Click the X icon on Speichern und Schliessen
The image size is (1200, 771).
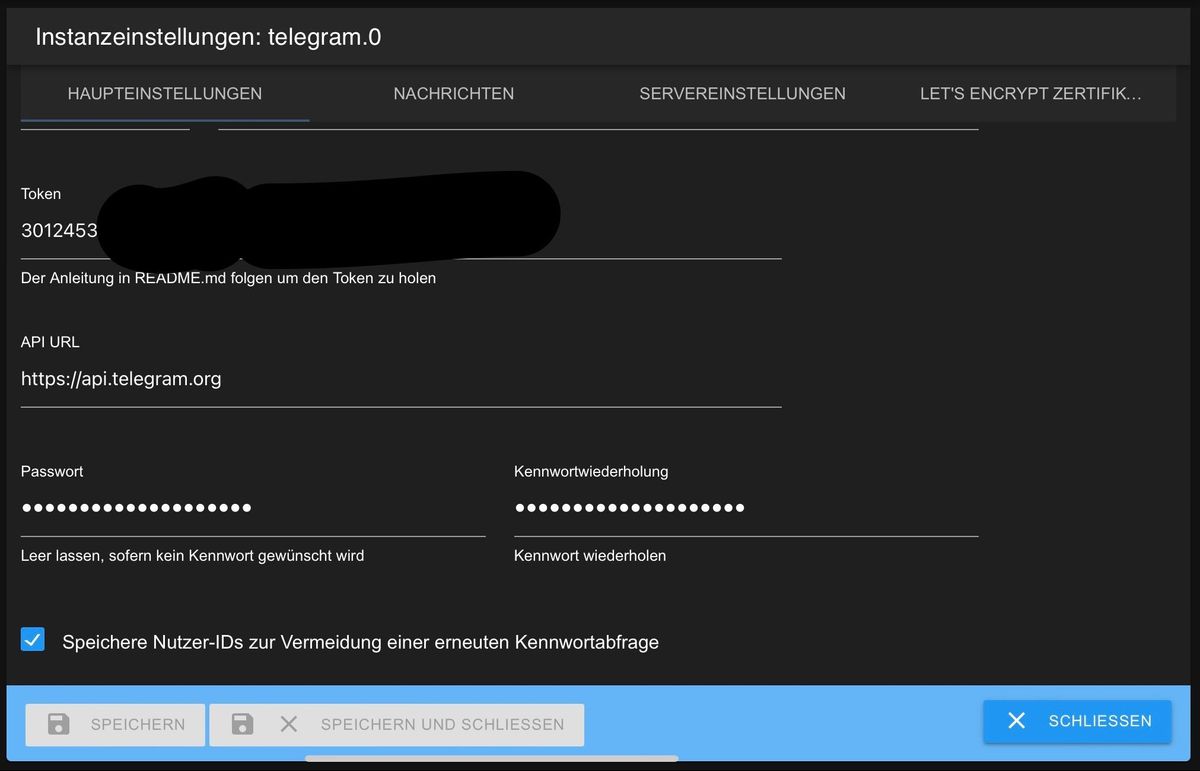pos(289,724)
